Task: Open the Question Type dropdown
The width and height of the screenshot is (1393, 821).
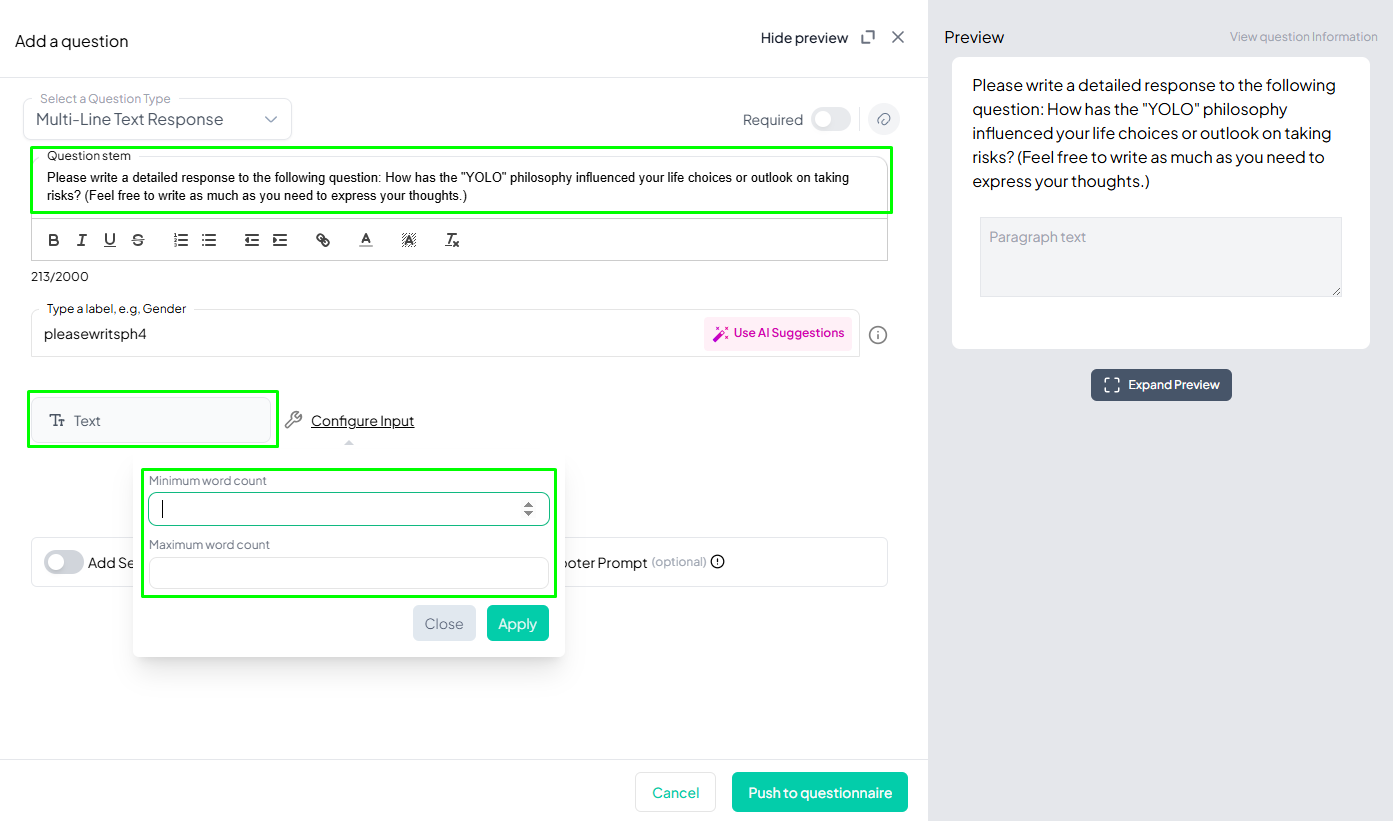Action: (157, 119)
